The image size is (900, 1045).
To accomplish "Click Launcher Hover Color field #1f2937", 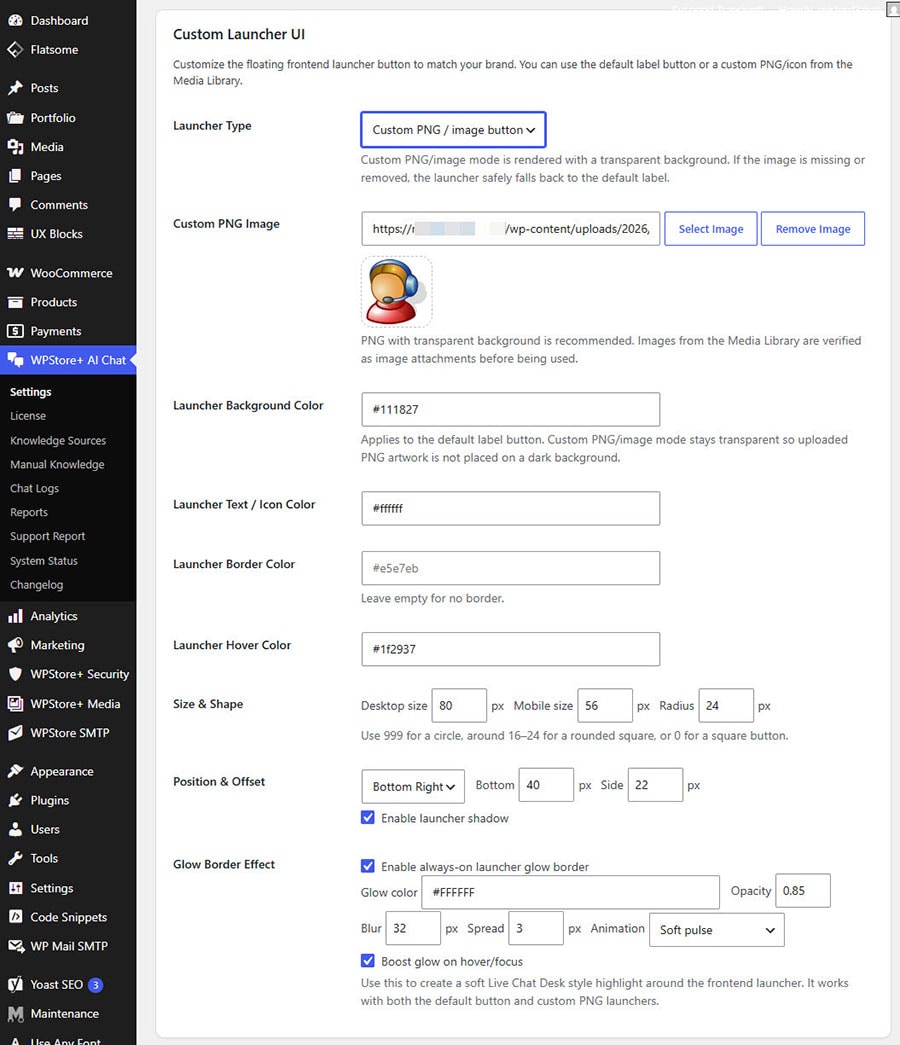I will coord(511,649).
